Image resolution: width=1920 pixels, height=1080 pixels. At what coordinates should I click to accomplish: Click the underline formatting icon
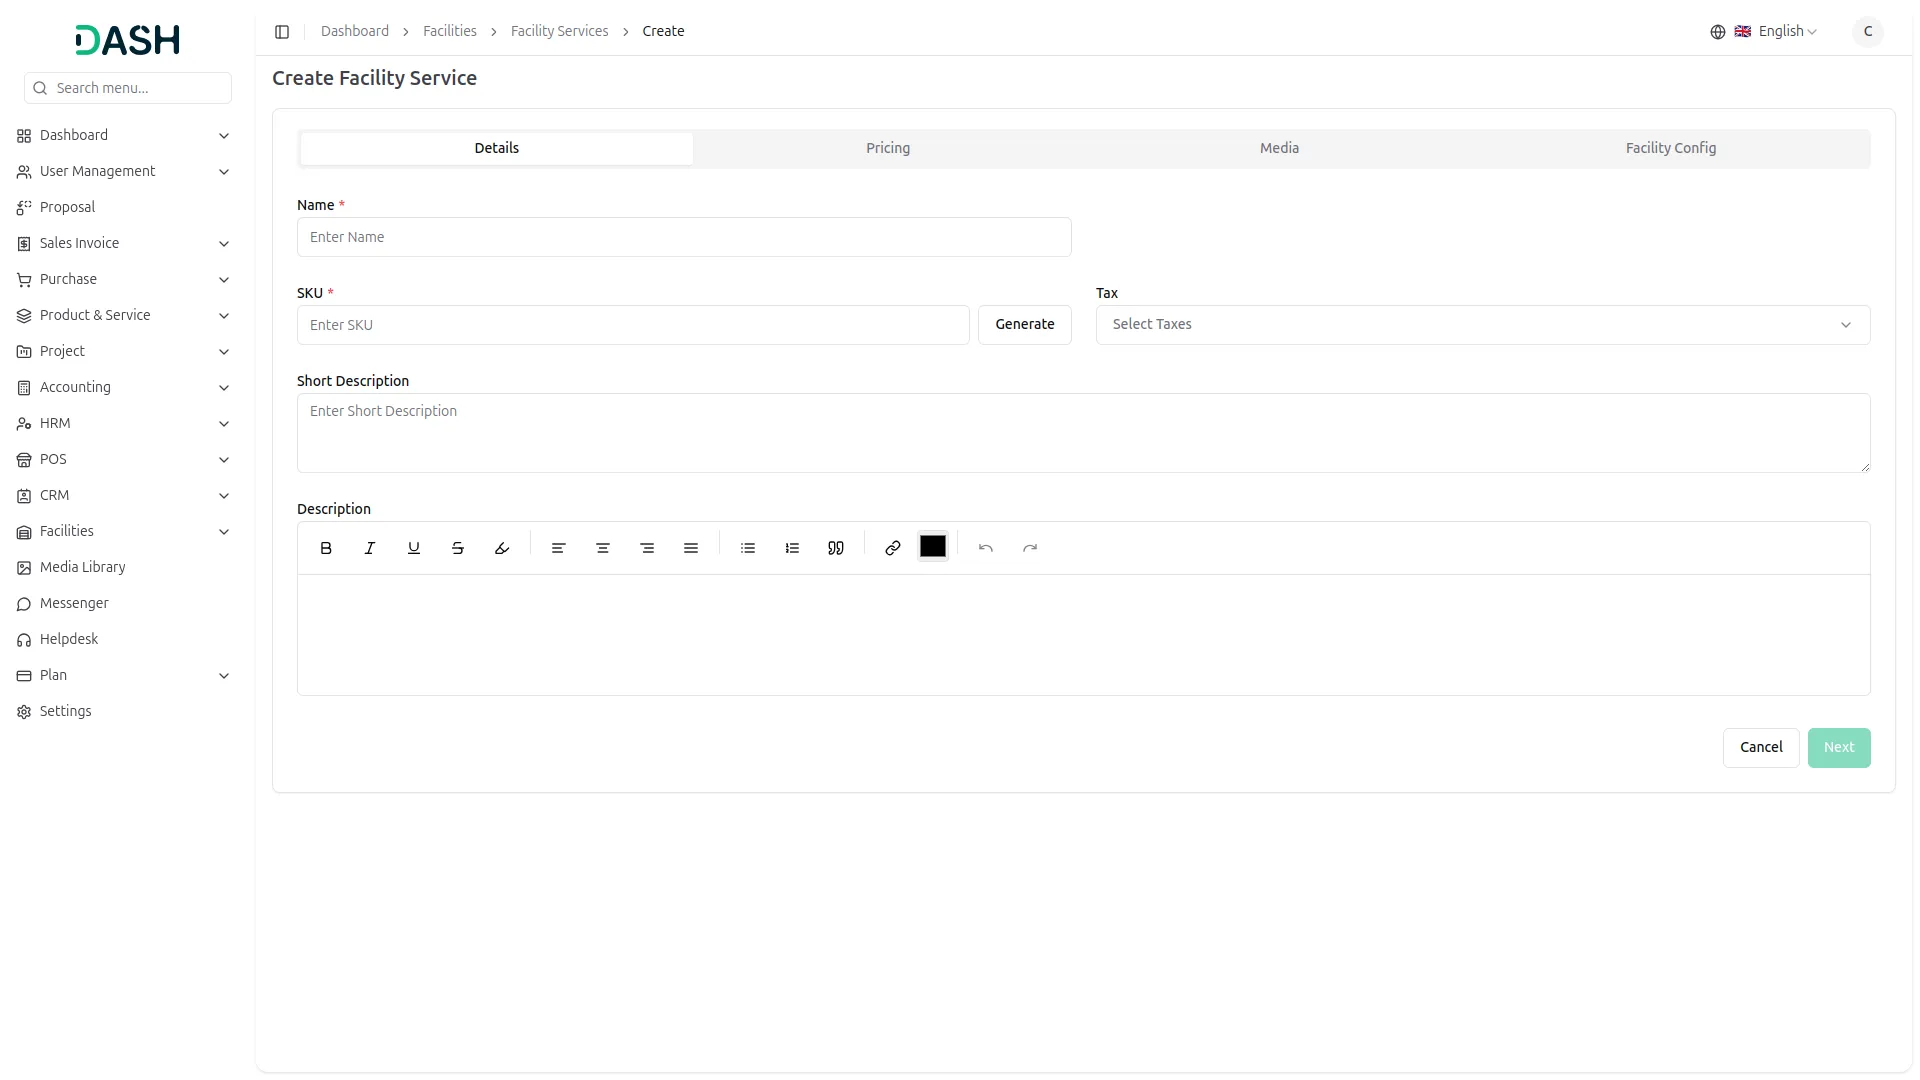point(414,548)
